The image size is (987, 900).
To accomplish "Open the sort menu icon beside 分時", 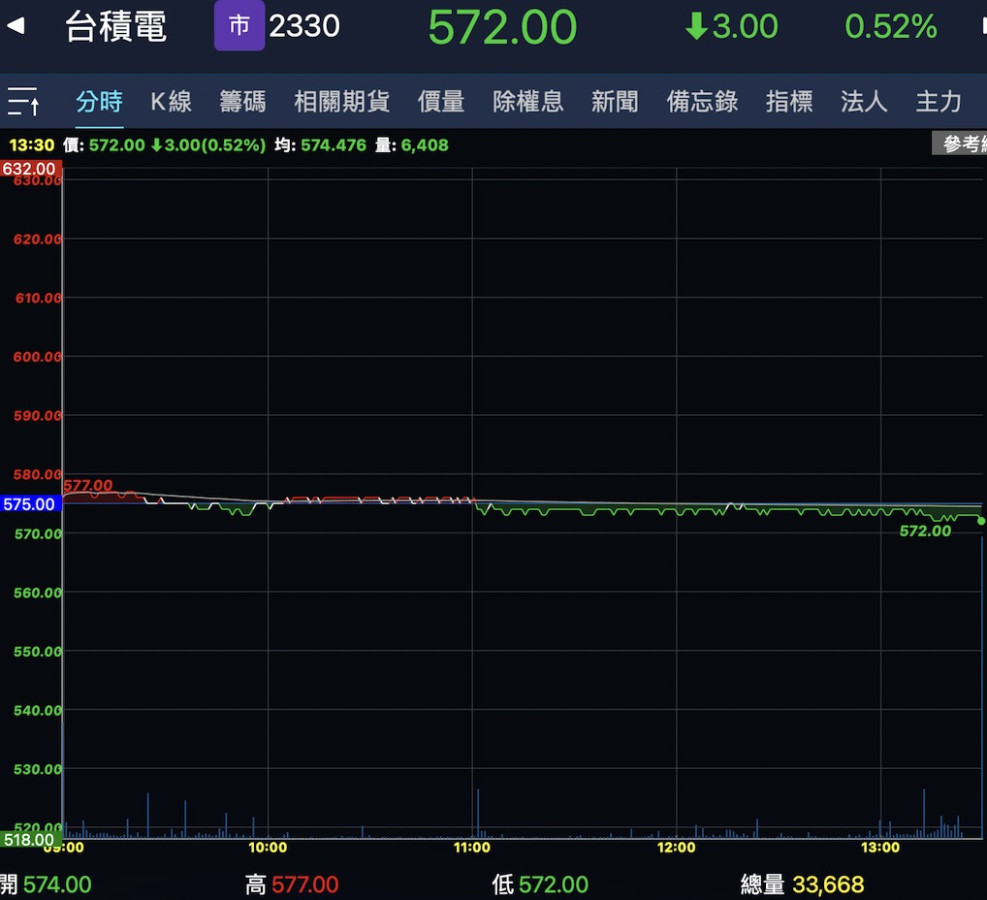I will pos(23,101).
